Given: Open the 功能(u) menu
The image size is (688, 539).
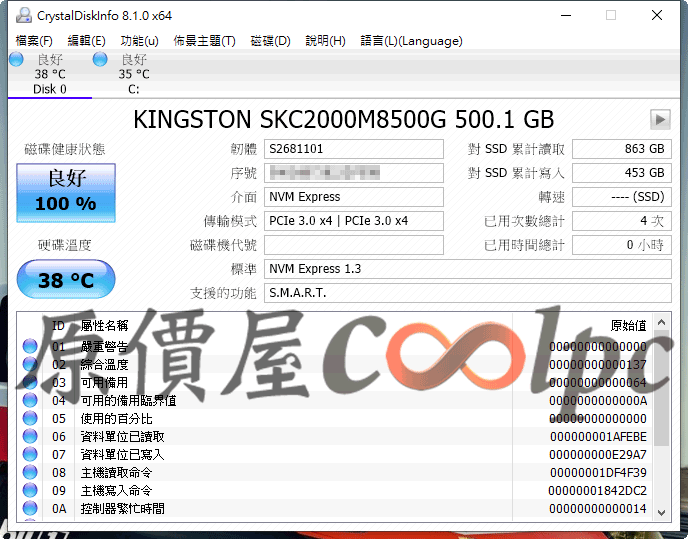Looking at the screenshot, I should pos(139,41).
